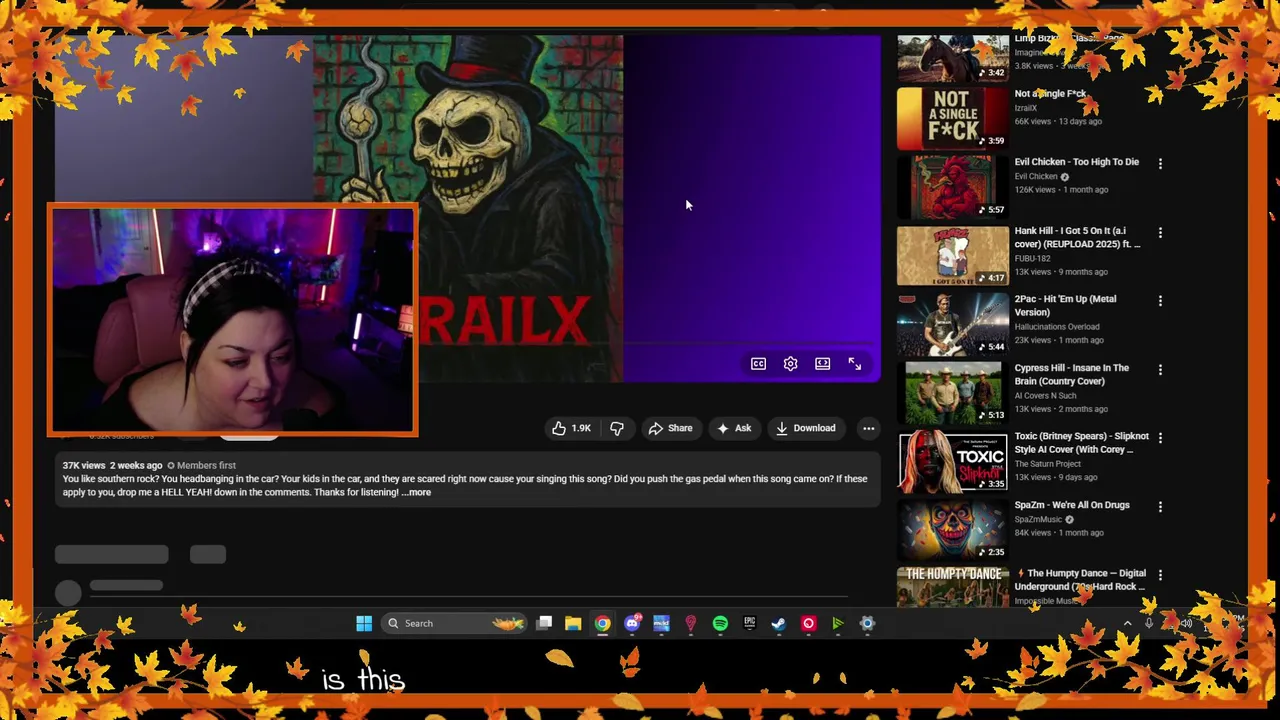Open Epic Games Launcher from taskbar

(x=749, y=623)
